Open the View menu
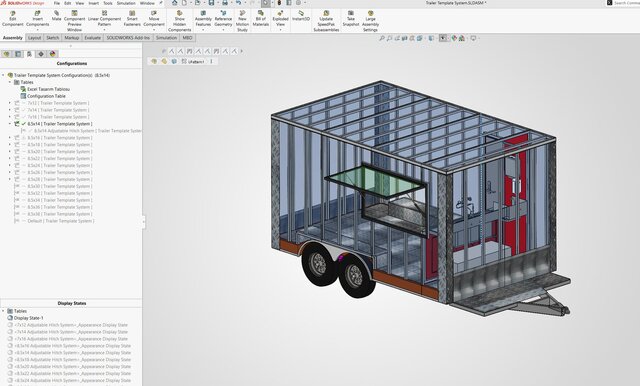This screenshot has height=386, width=640. 80,3
